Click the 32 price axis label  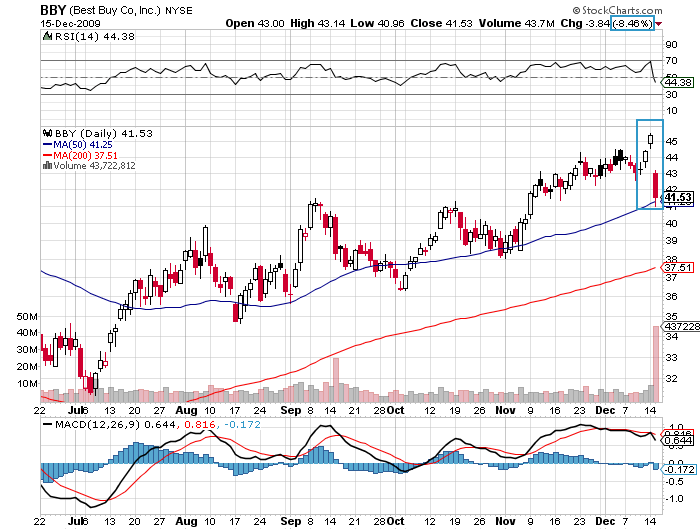click(x=671, y=379)
